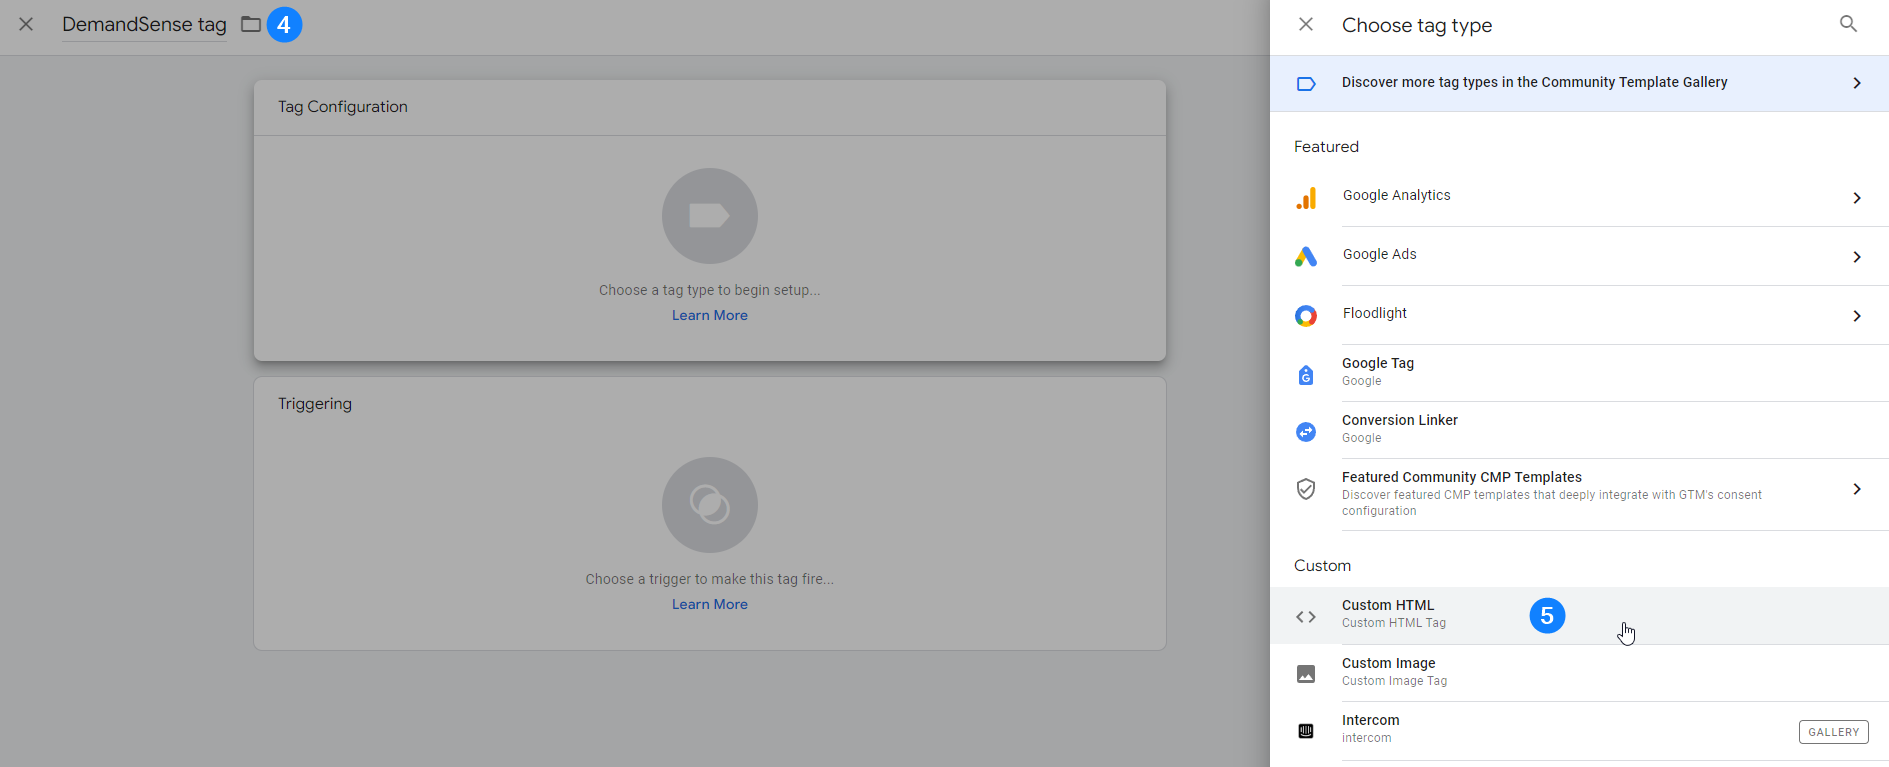Viewport: 1889px width, 767px height.
Task: Click the Custom Image picture icon
Action: [x=1306, y=674]
